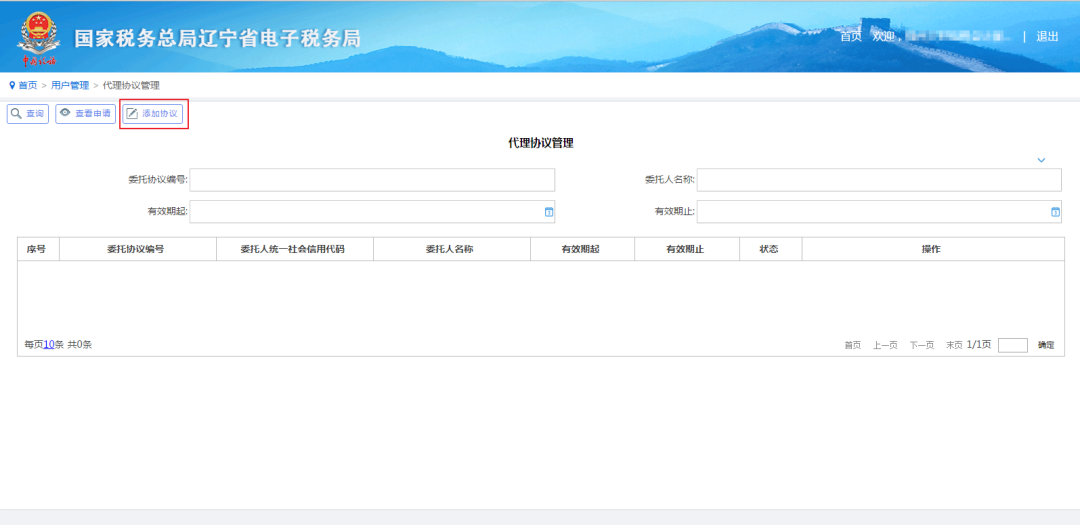Go to 首页 in the top header
The height and width of the screenshot is (525, 1080).
[851, 37]
